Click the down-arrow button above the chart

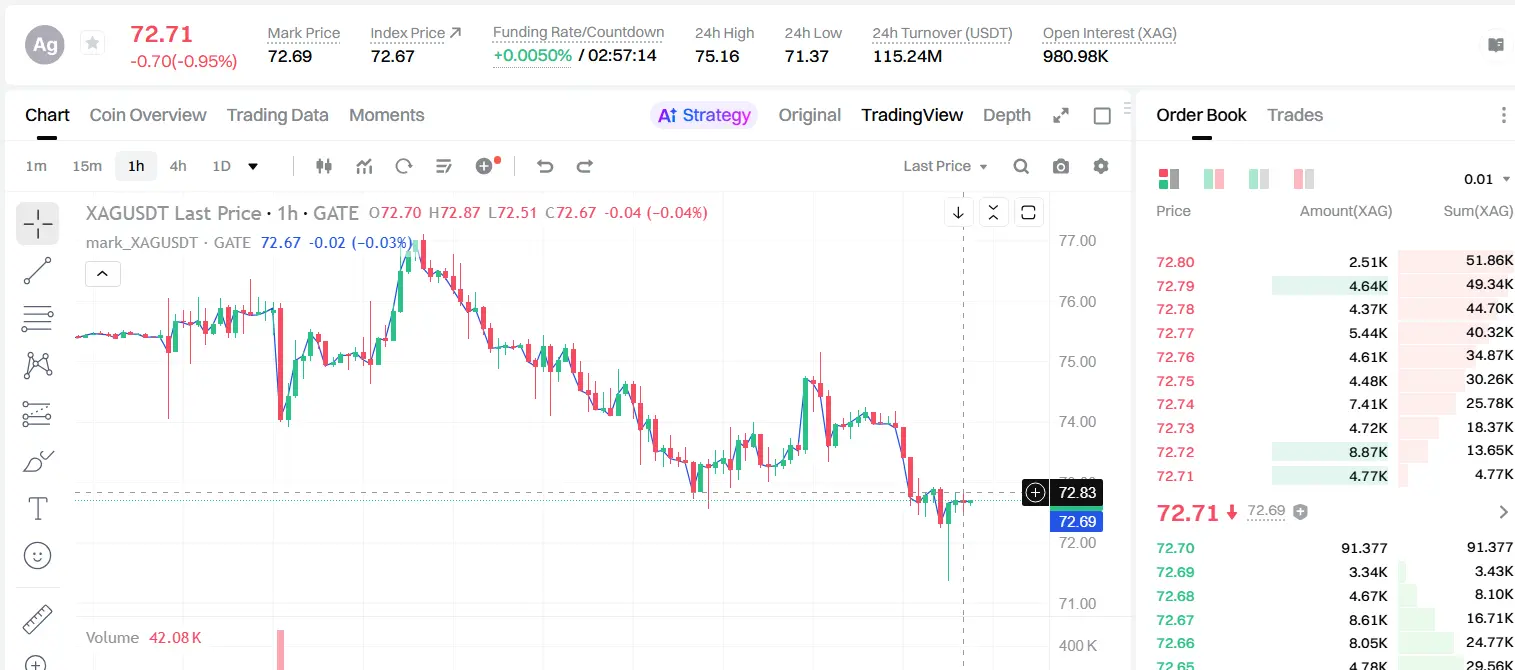click(958, 212)
